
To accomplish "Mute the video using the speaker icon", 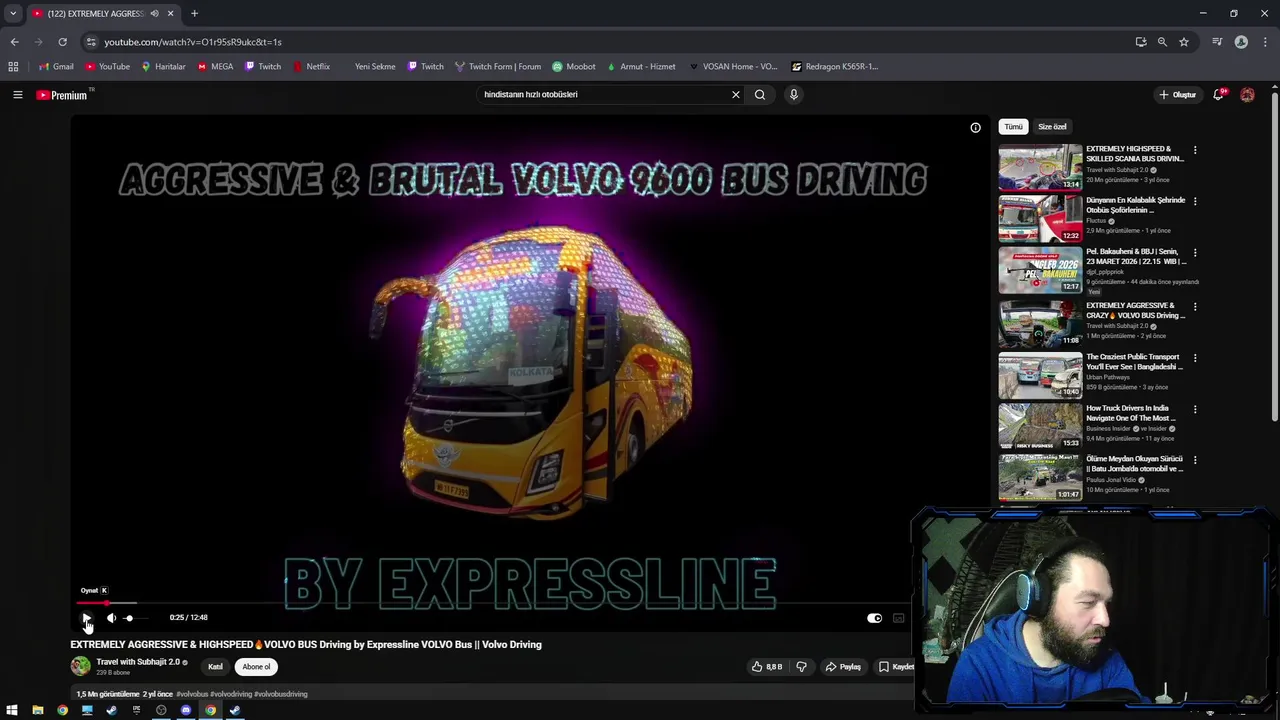I will coord(111,618).
